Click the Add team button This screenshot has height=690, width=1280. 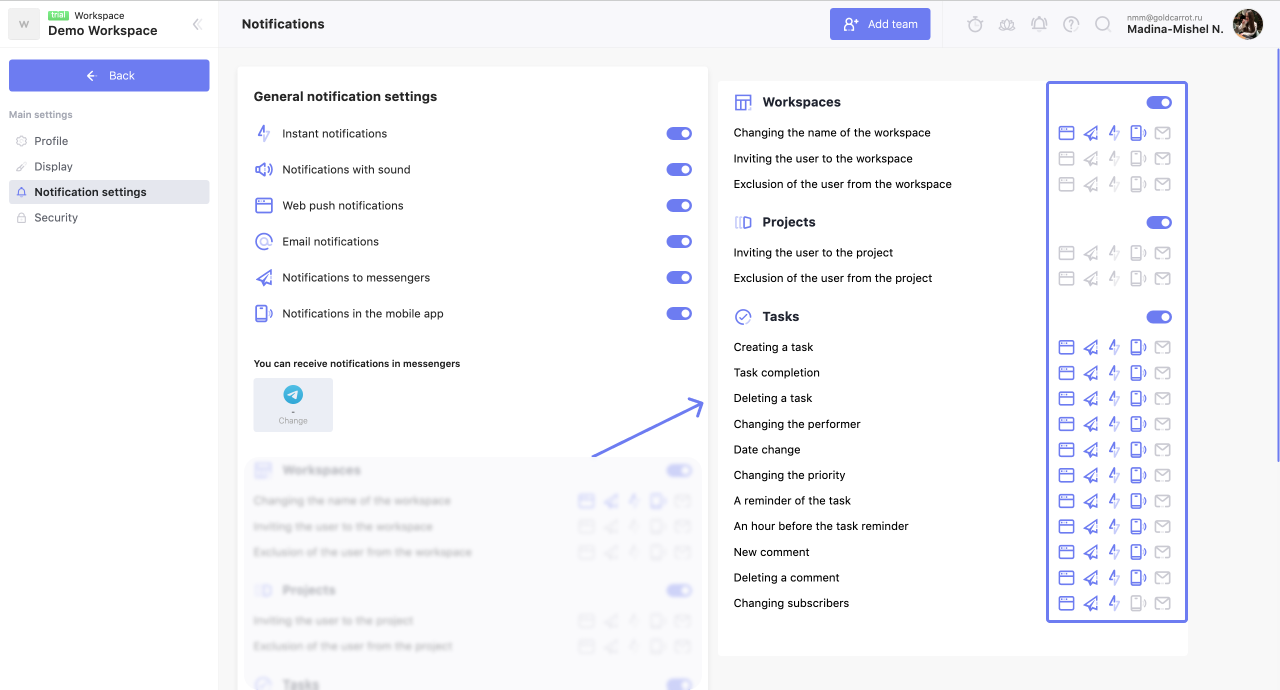(x=880, y=24)
